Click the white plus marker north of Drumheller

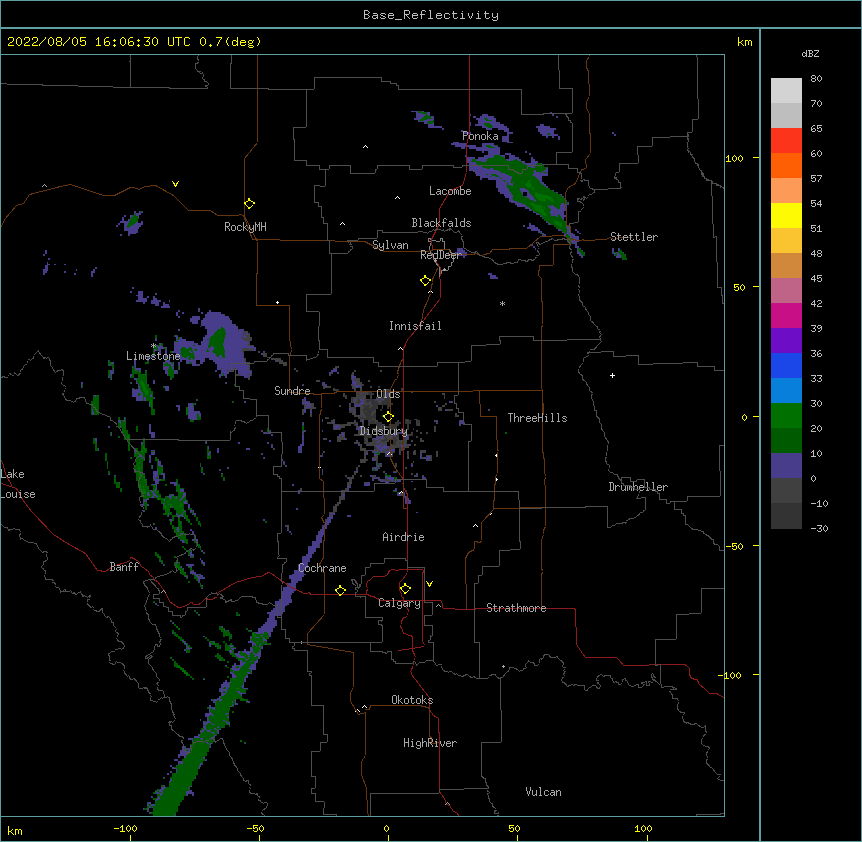612,375
